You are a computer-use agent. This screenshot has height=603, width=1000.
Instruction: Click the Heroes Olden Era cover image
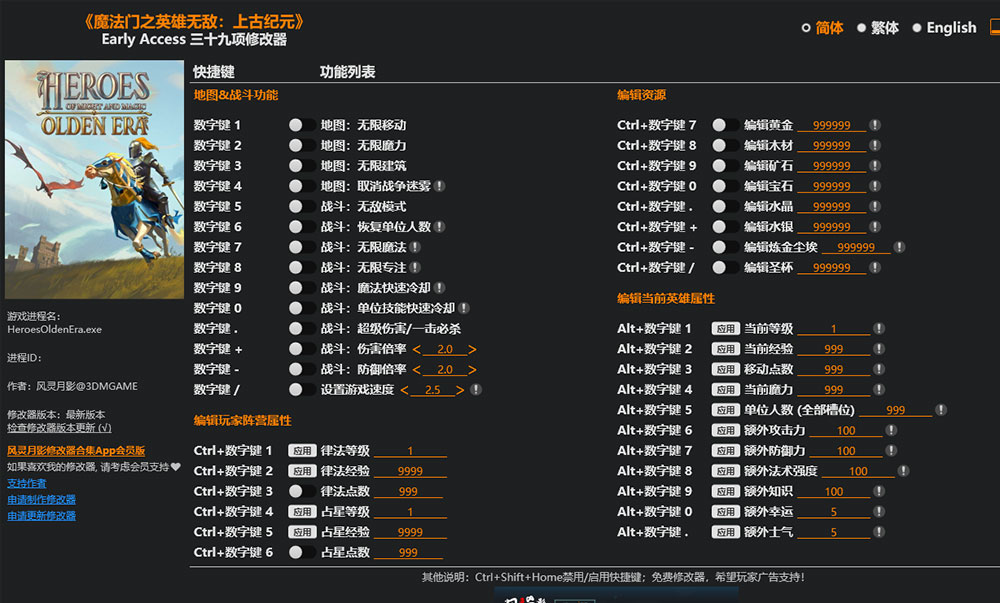coord(94,179)
